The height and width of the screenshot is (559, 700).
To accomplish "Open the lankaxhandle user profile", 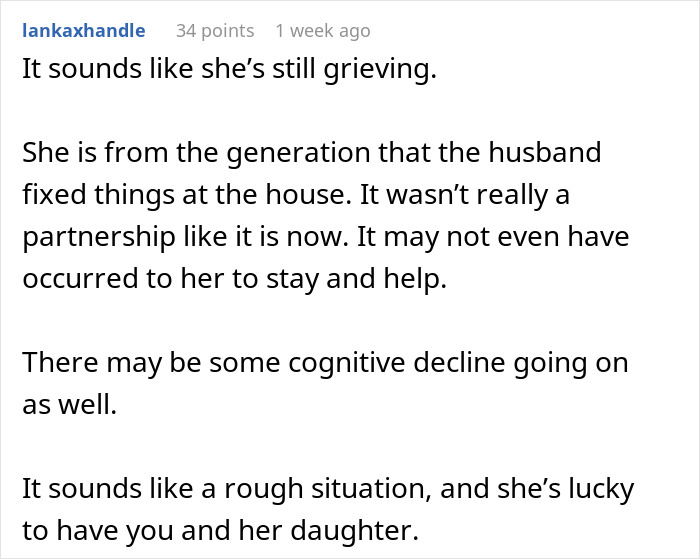I will [84, 31].
